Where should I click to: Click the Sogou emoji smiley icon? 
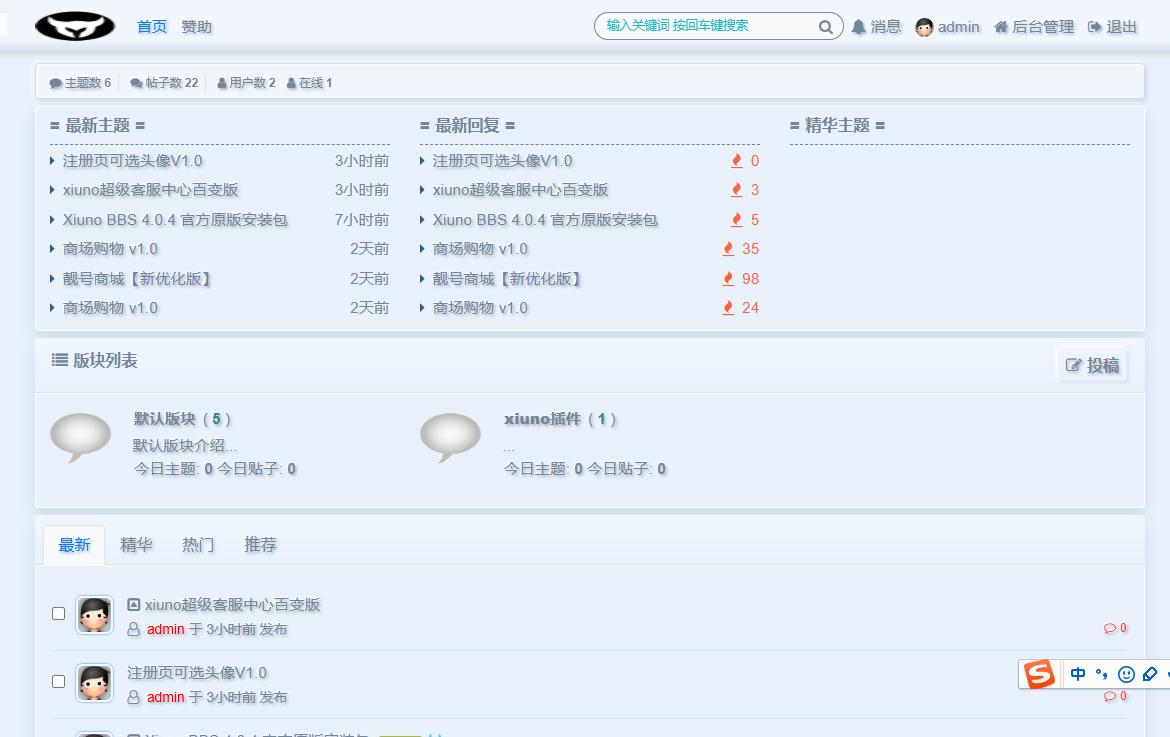point(1126,675)
